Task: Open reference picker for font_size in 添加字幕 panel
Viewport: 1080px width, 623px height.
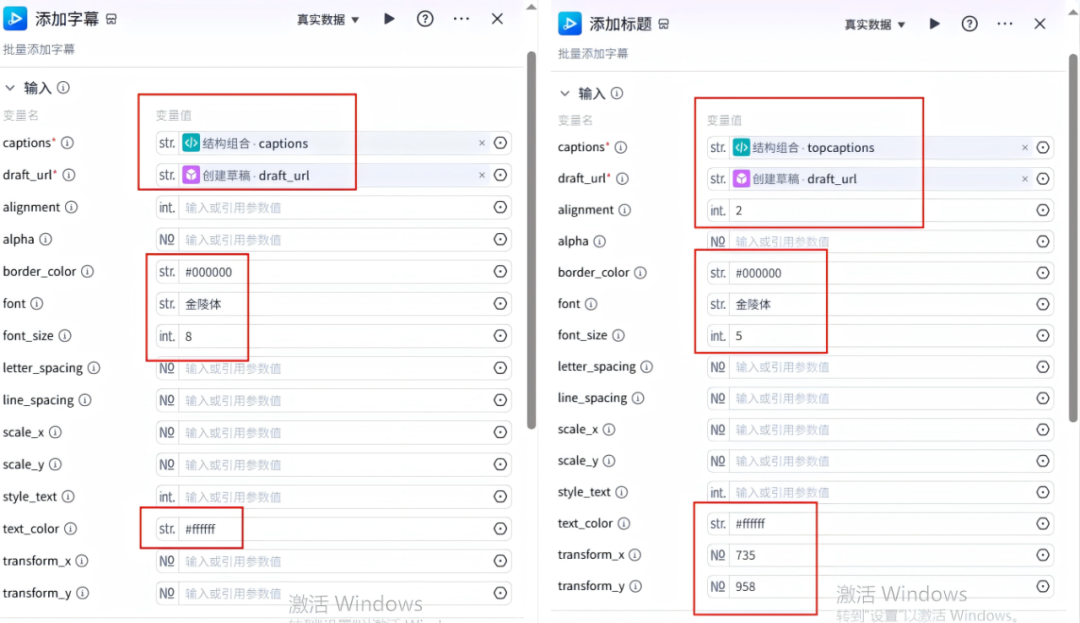Action: click(x=501, y=336)
